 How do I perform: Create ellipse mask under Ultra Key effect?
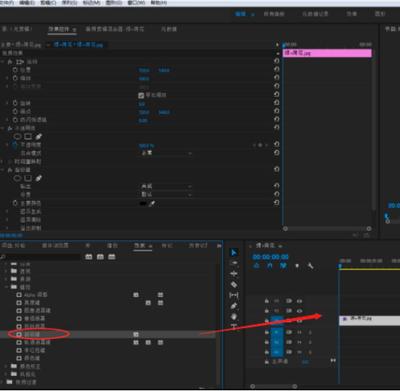(x=17, y=178)
